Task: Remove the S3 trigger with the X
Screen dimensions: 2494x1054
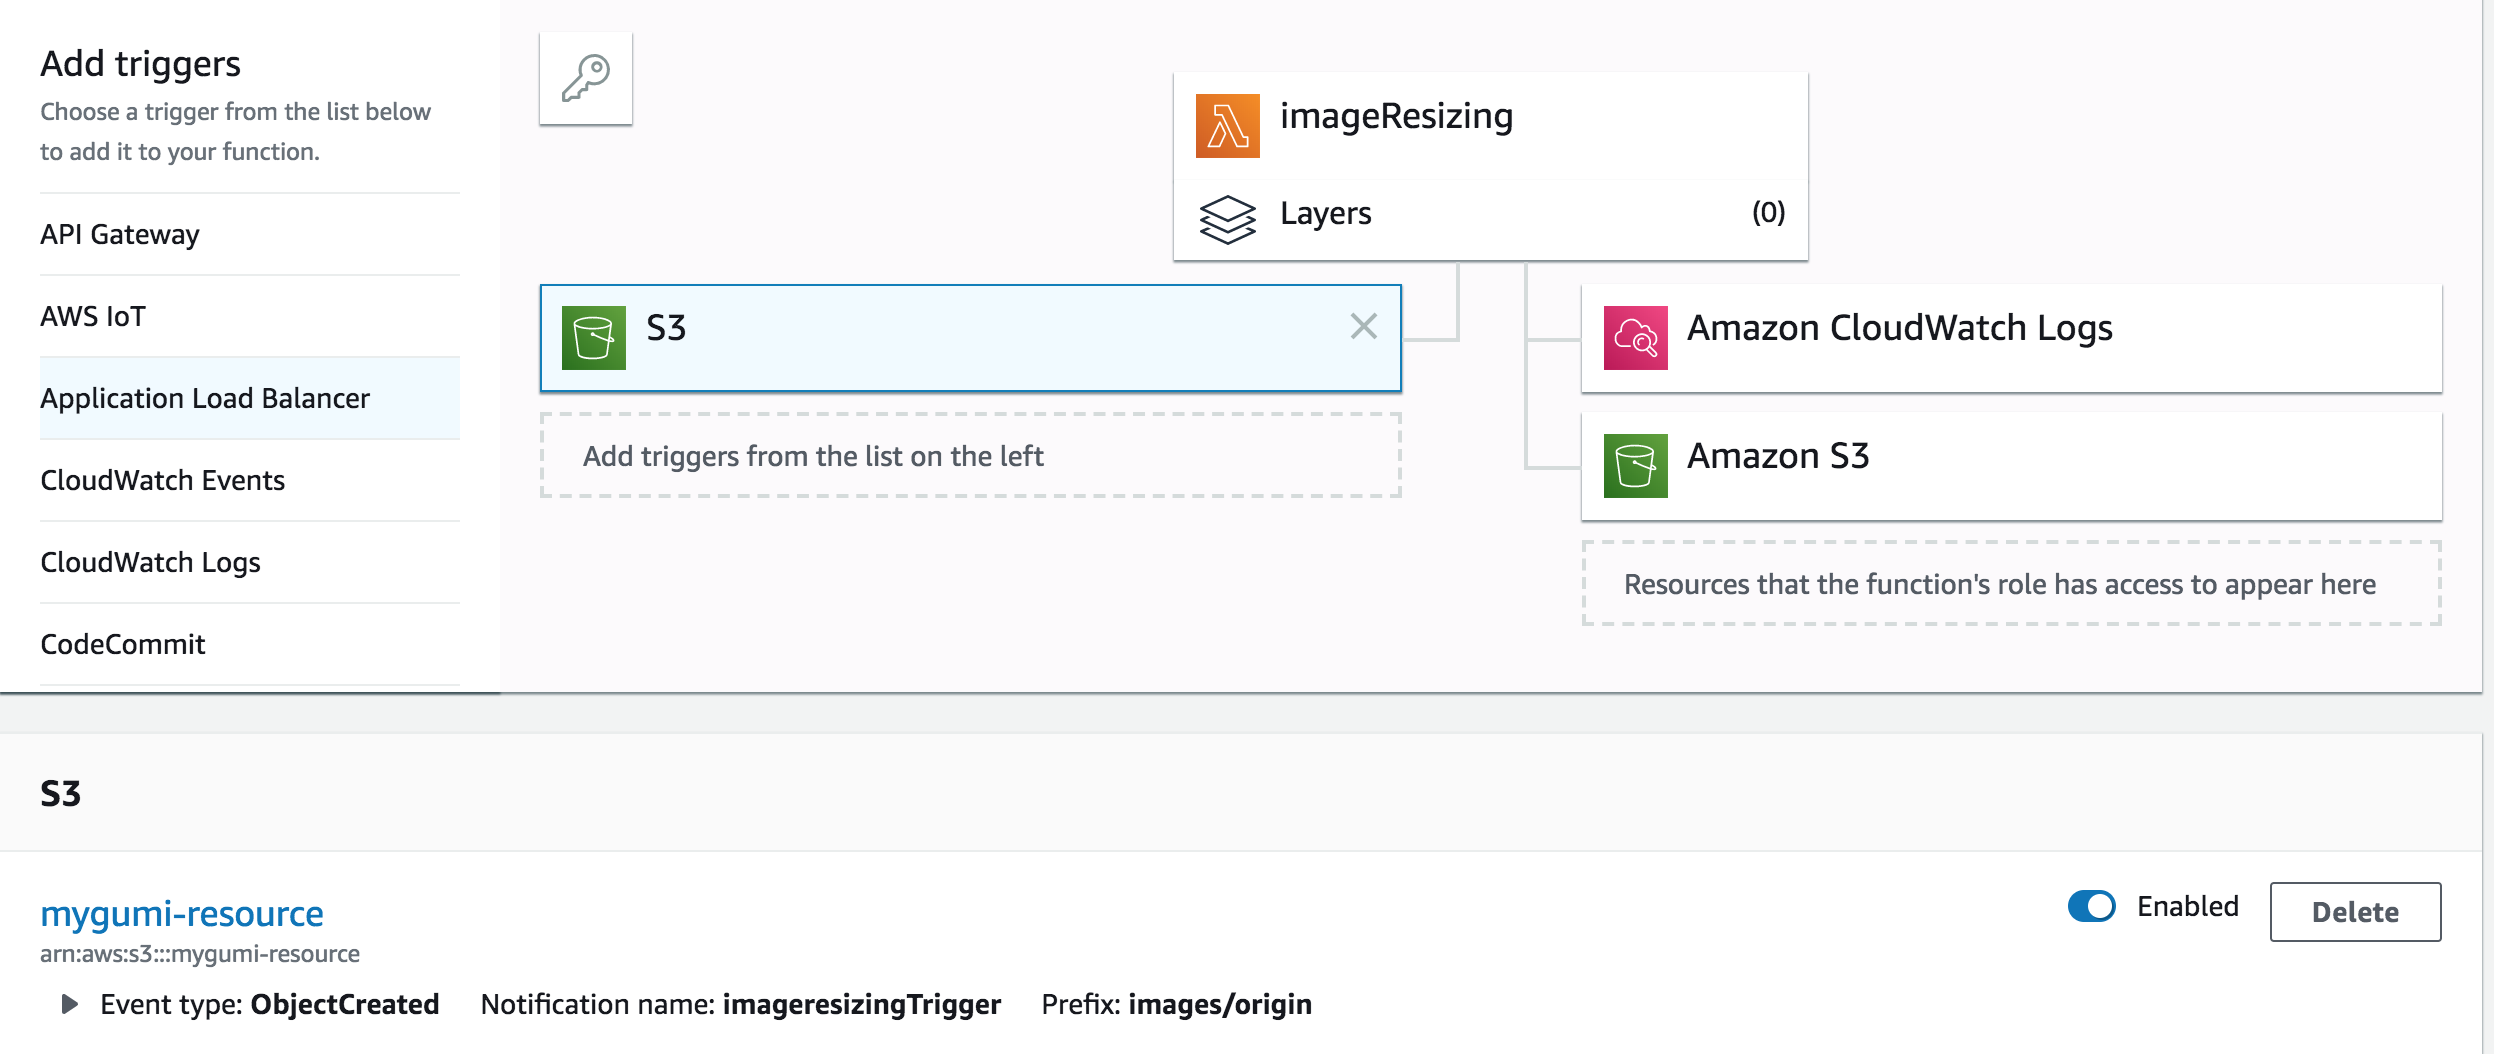Action: (1364, 326)
